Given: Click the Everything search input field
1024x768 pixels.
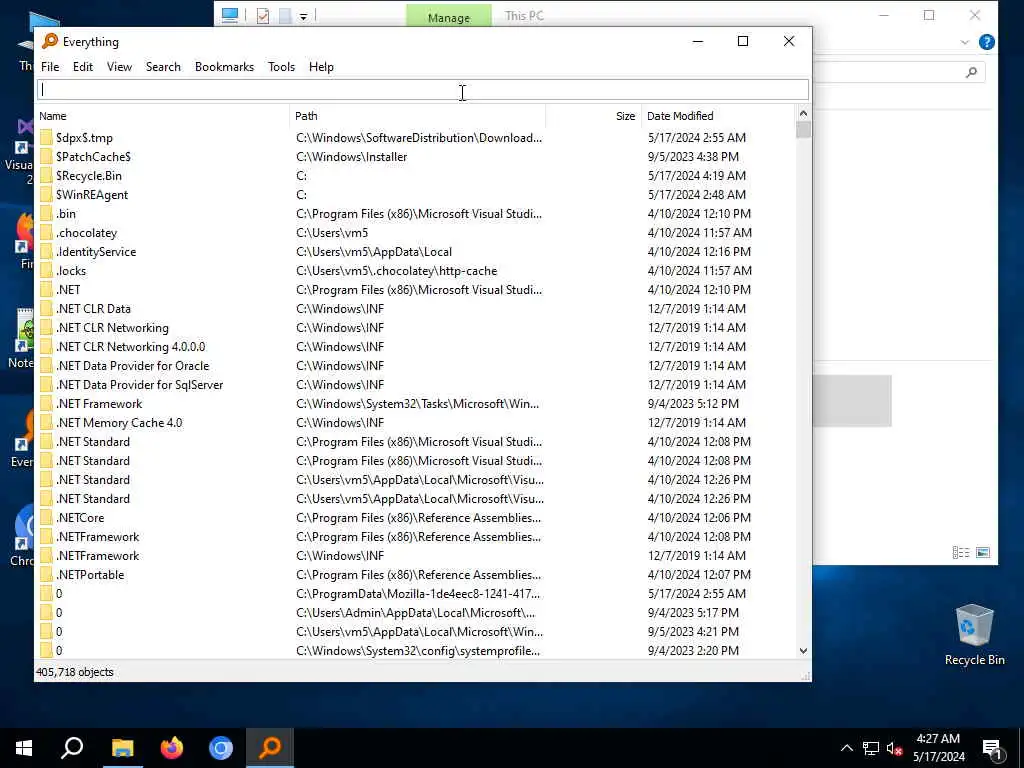Looking at the screenshot, I should (423, 89).
